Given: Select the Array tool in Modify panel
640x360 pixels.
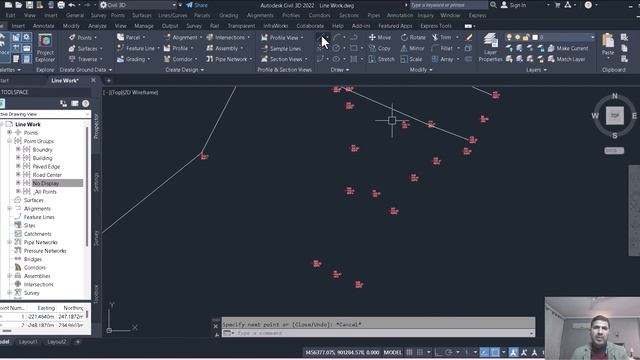Looking at the screenshot, I should tap(442, 59).
